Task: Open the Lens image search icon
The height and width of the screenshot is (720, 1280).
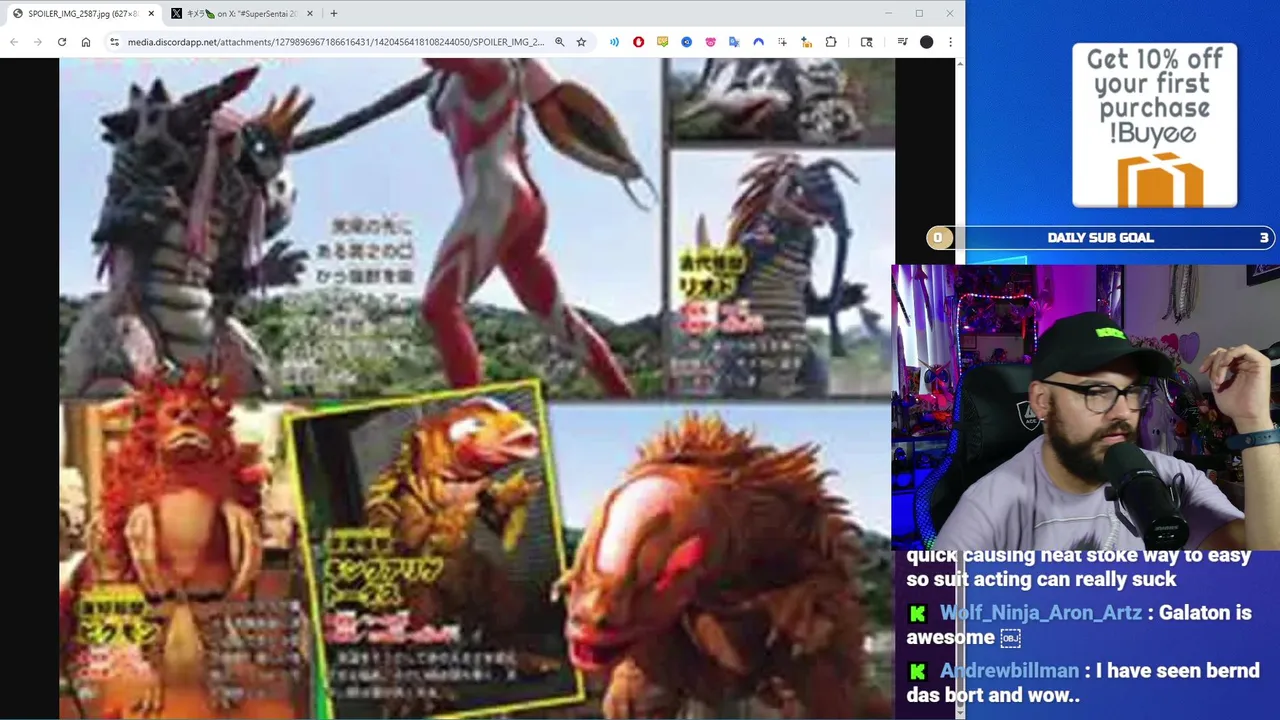Action: point(866,42)
